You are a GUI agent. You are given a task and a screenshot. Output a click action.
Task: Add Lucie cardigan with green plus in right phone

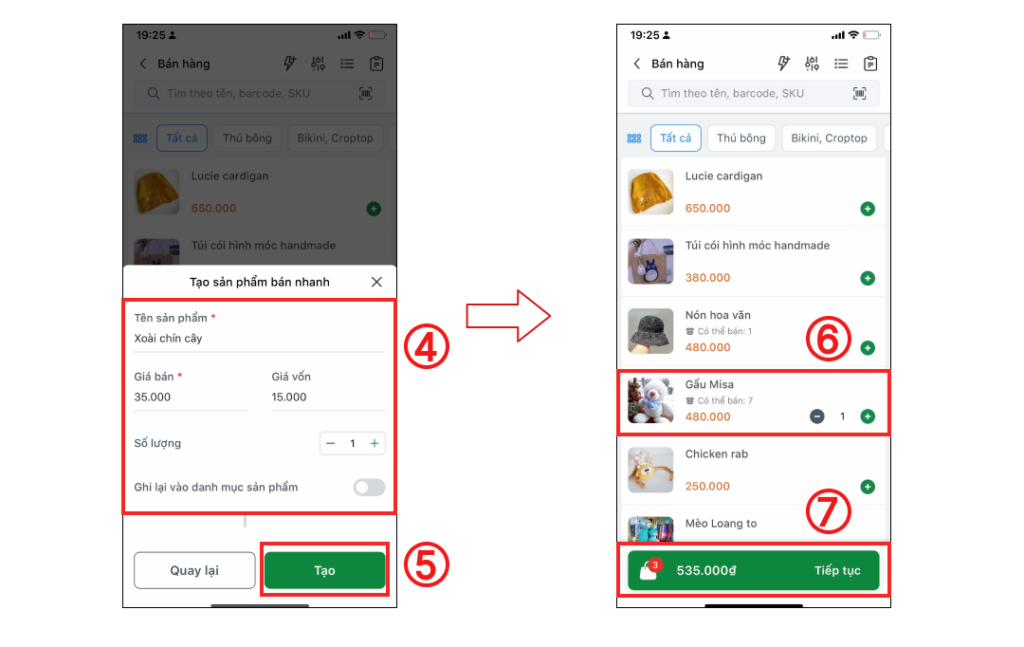coord(867,209)
